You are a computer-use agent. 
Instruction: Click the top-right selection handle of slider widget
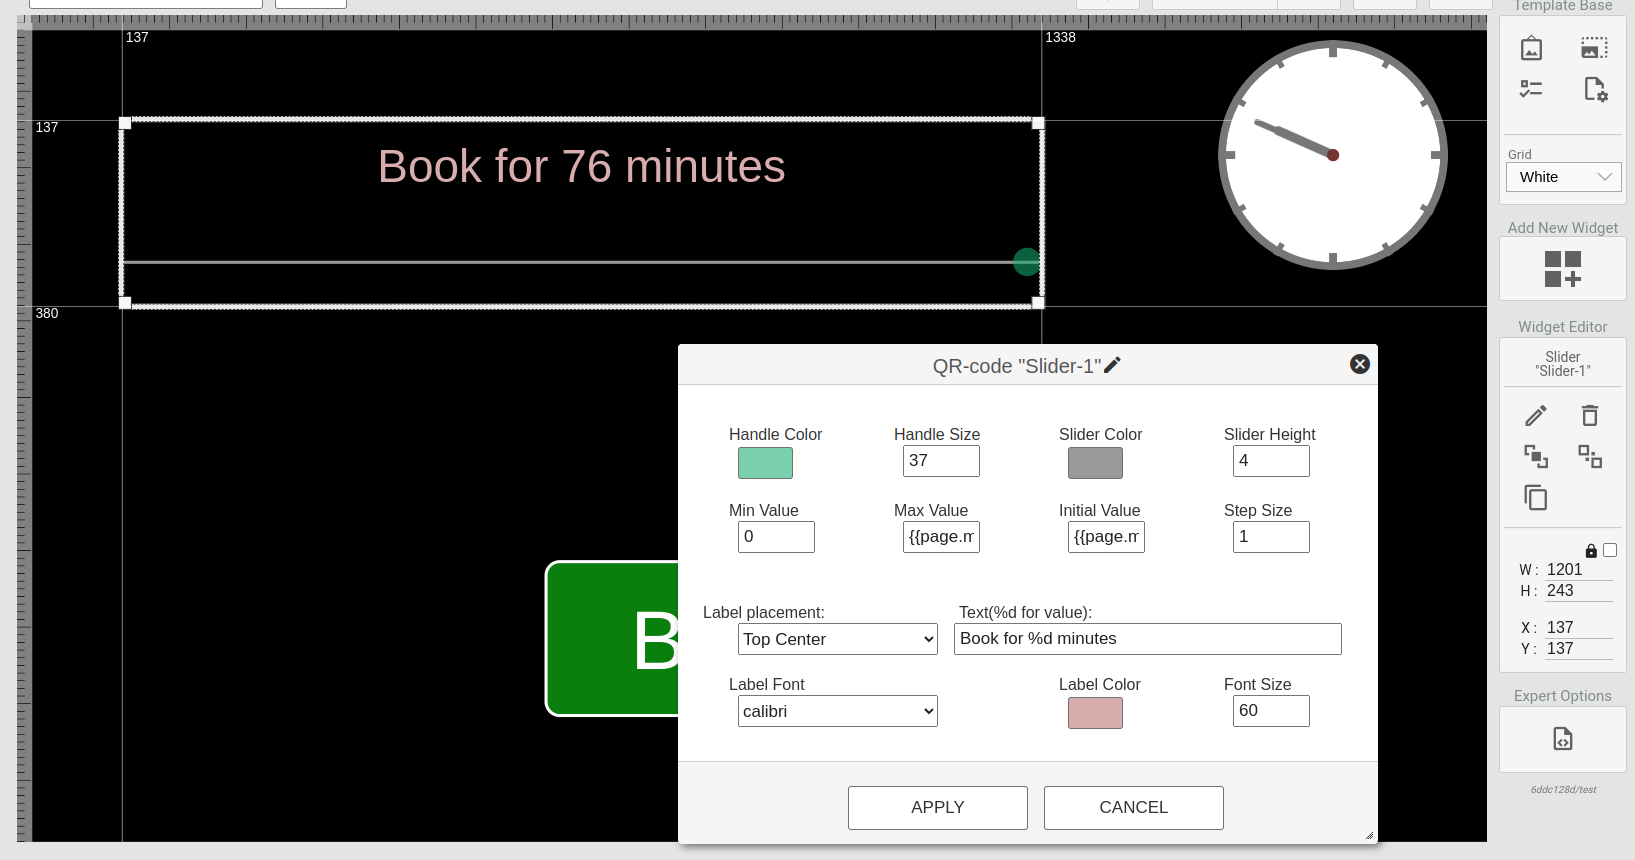pyautogui.click(x=1038, y=123)
